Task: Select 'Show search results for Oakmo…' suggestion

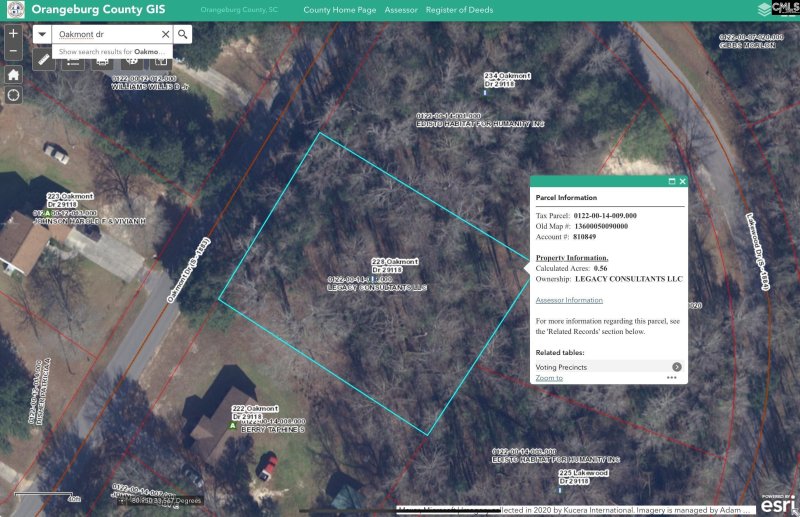Action: click(112, 50)
